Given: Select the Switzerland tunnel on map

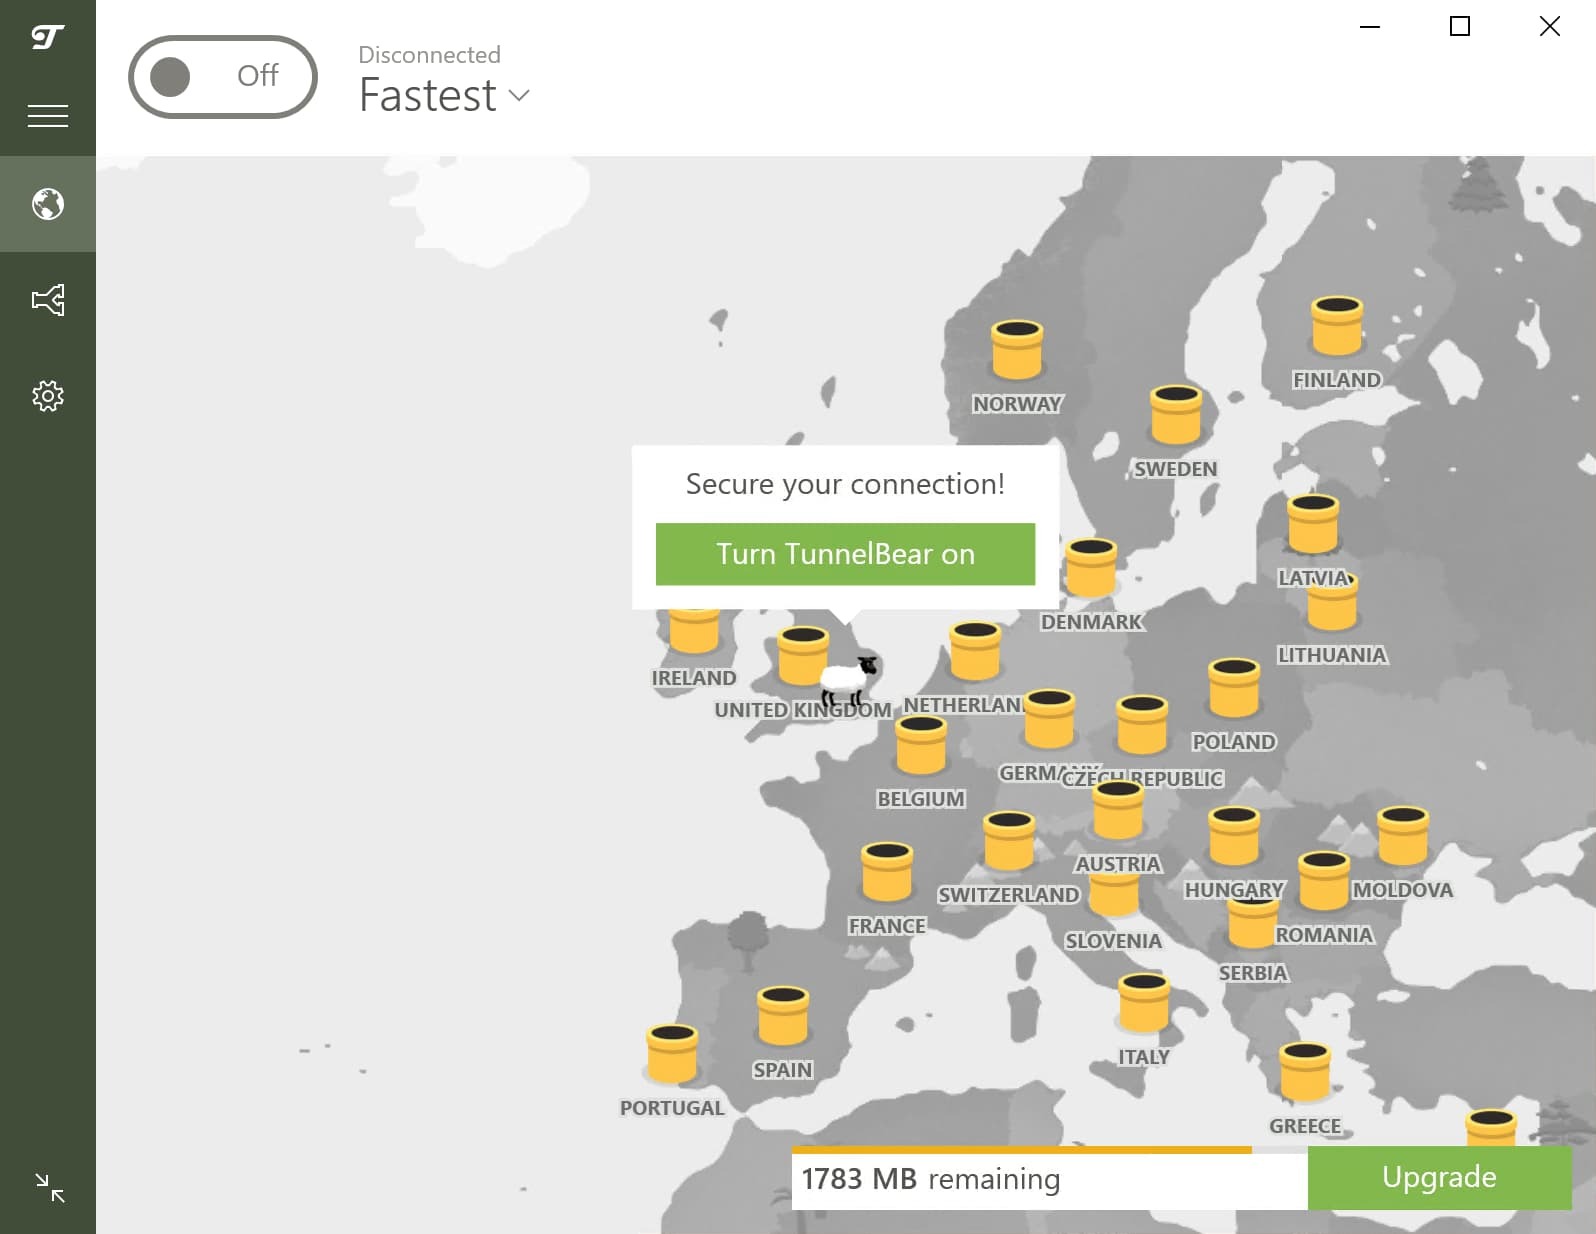Looking at the screenshot, I should click(x=1009, y=840).
